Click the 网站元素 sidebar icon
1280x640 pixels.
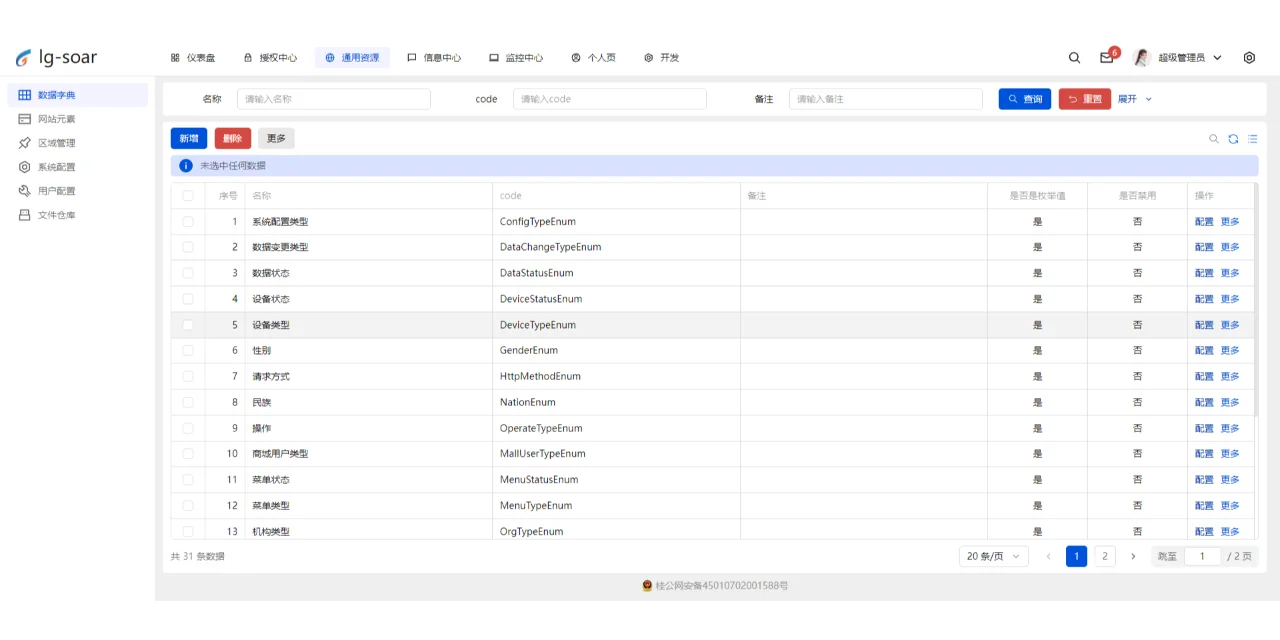click(25, 119)
